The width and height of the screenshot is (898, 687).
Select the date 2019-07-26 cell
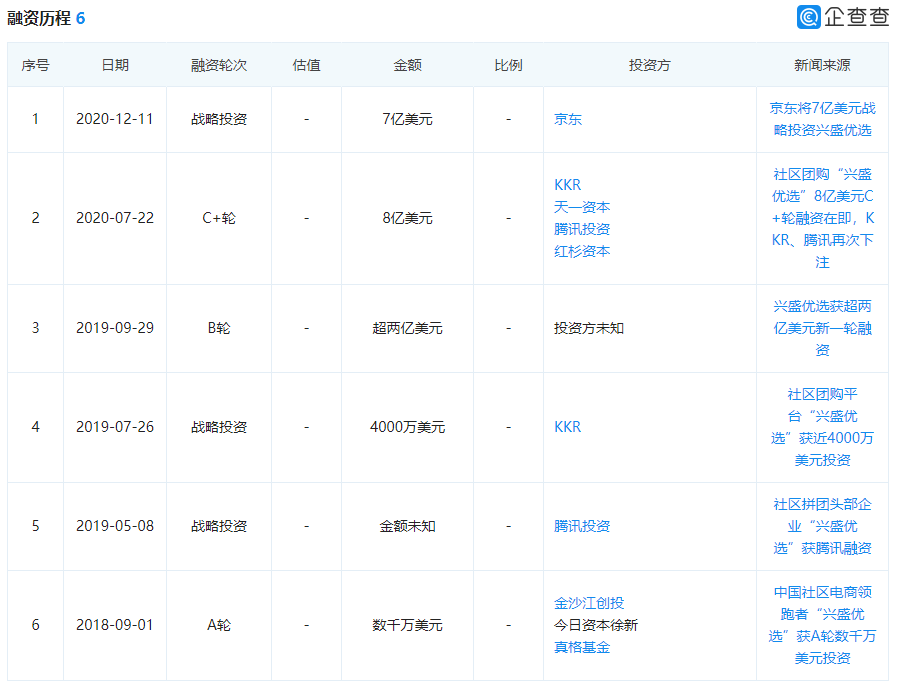click(x=115, y=427)
